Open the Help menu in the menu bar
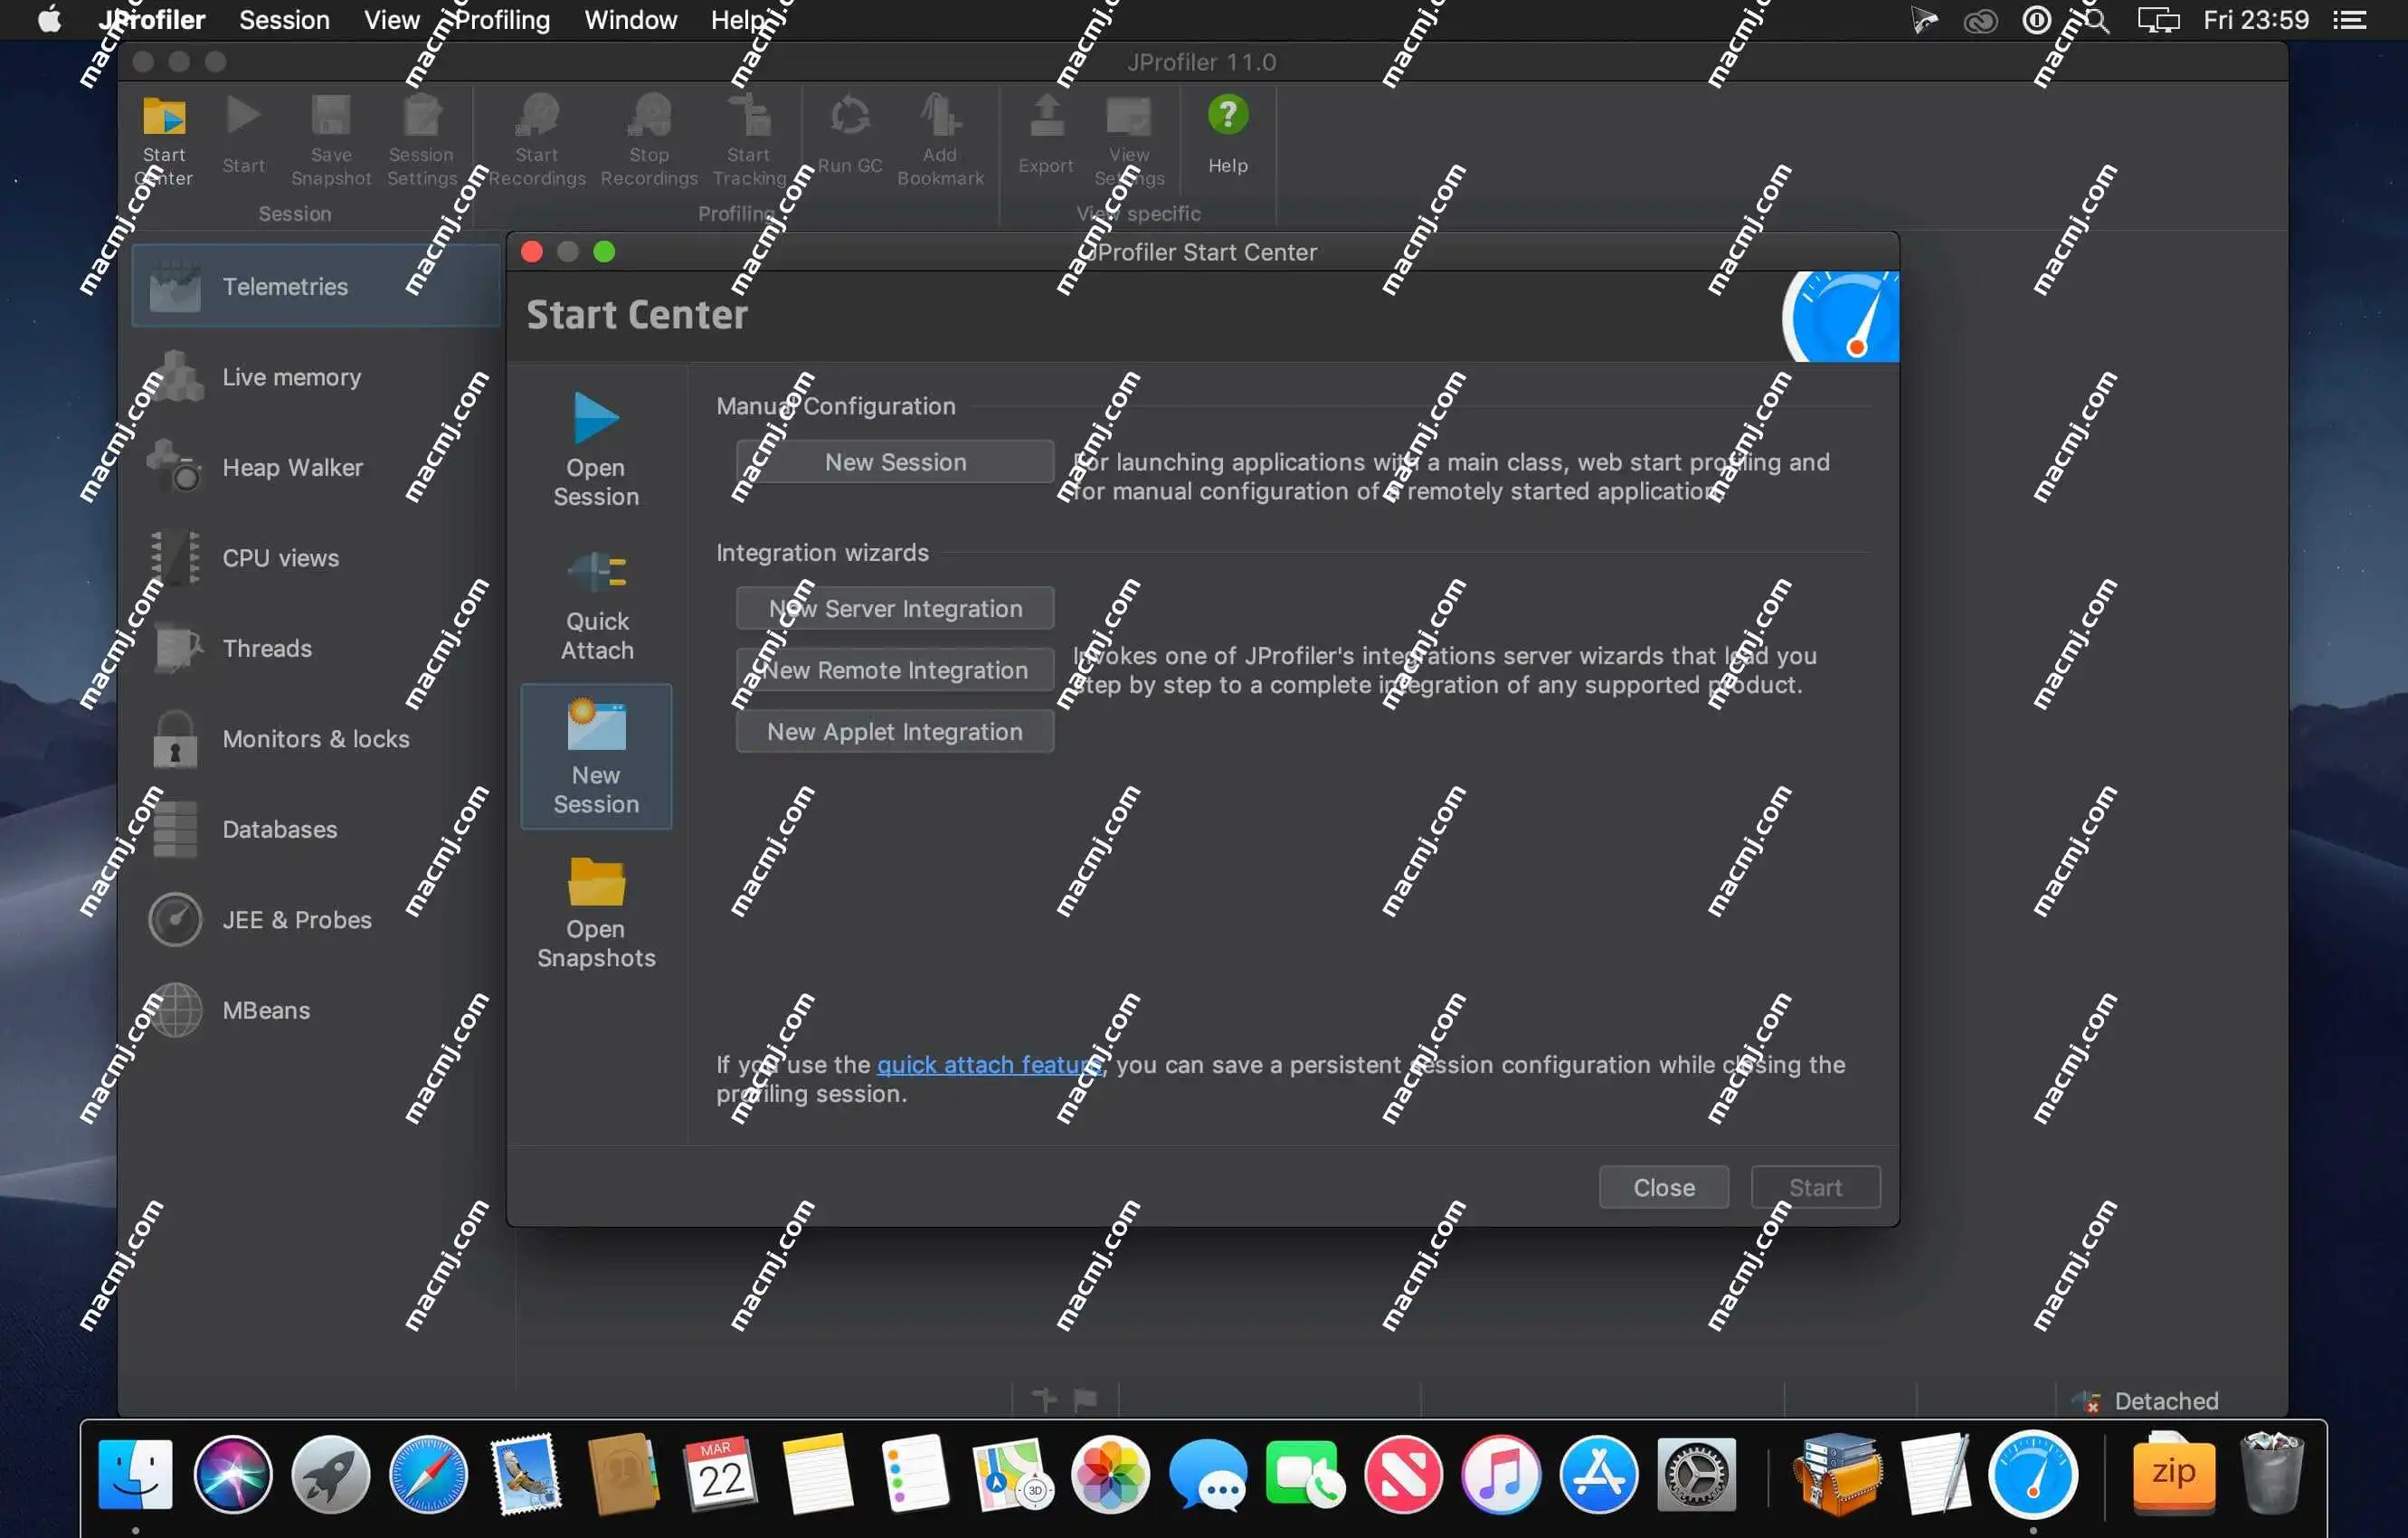 (738, 20)
